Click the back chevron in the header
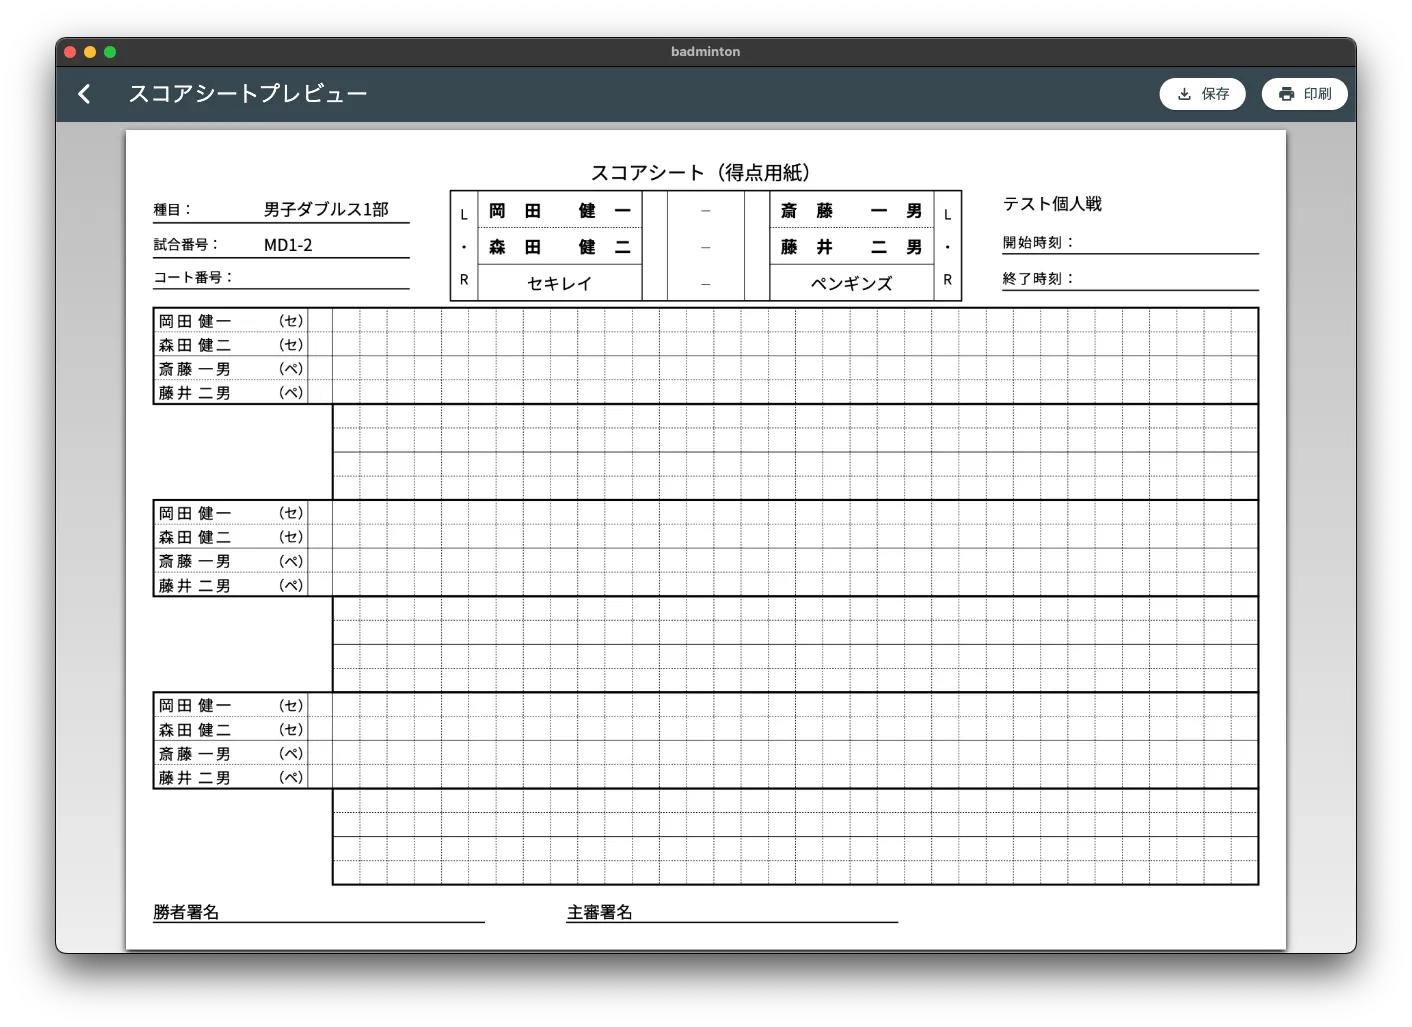Viewport: 1412px width, 1027px height. point(84,93)
